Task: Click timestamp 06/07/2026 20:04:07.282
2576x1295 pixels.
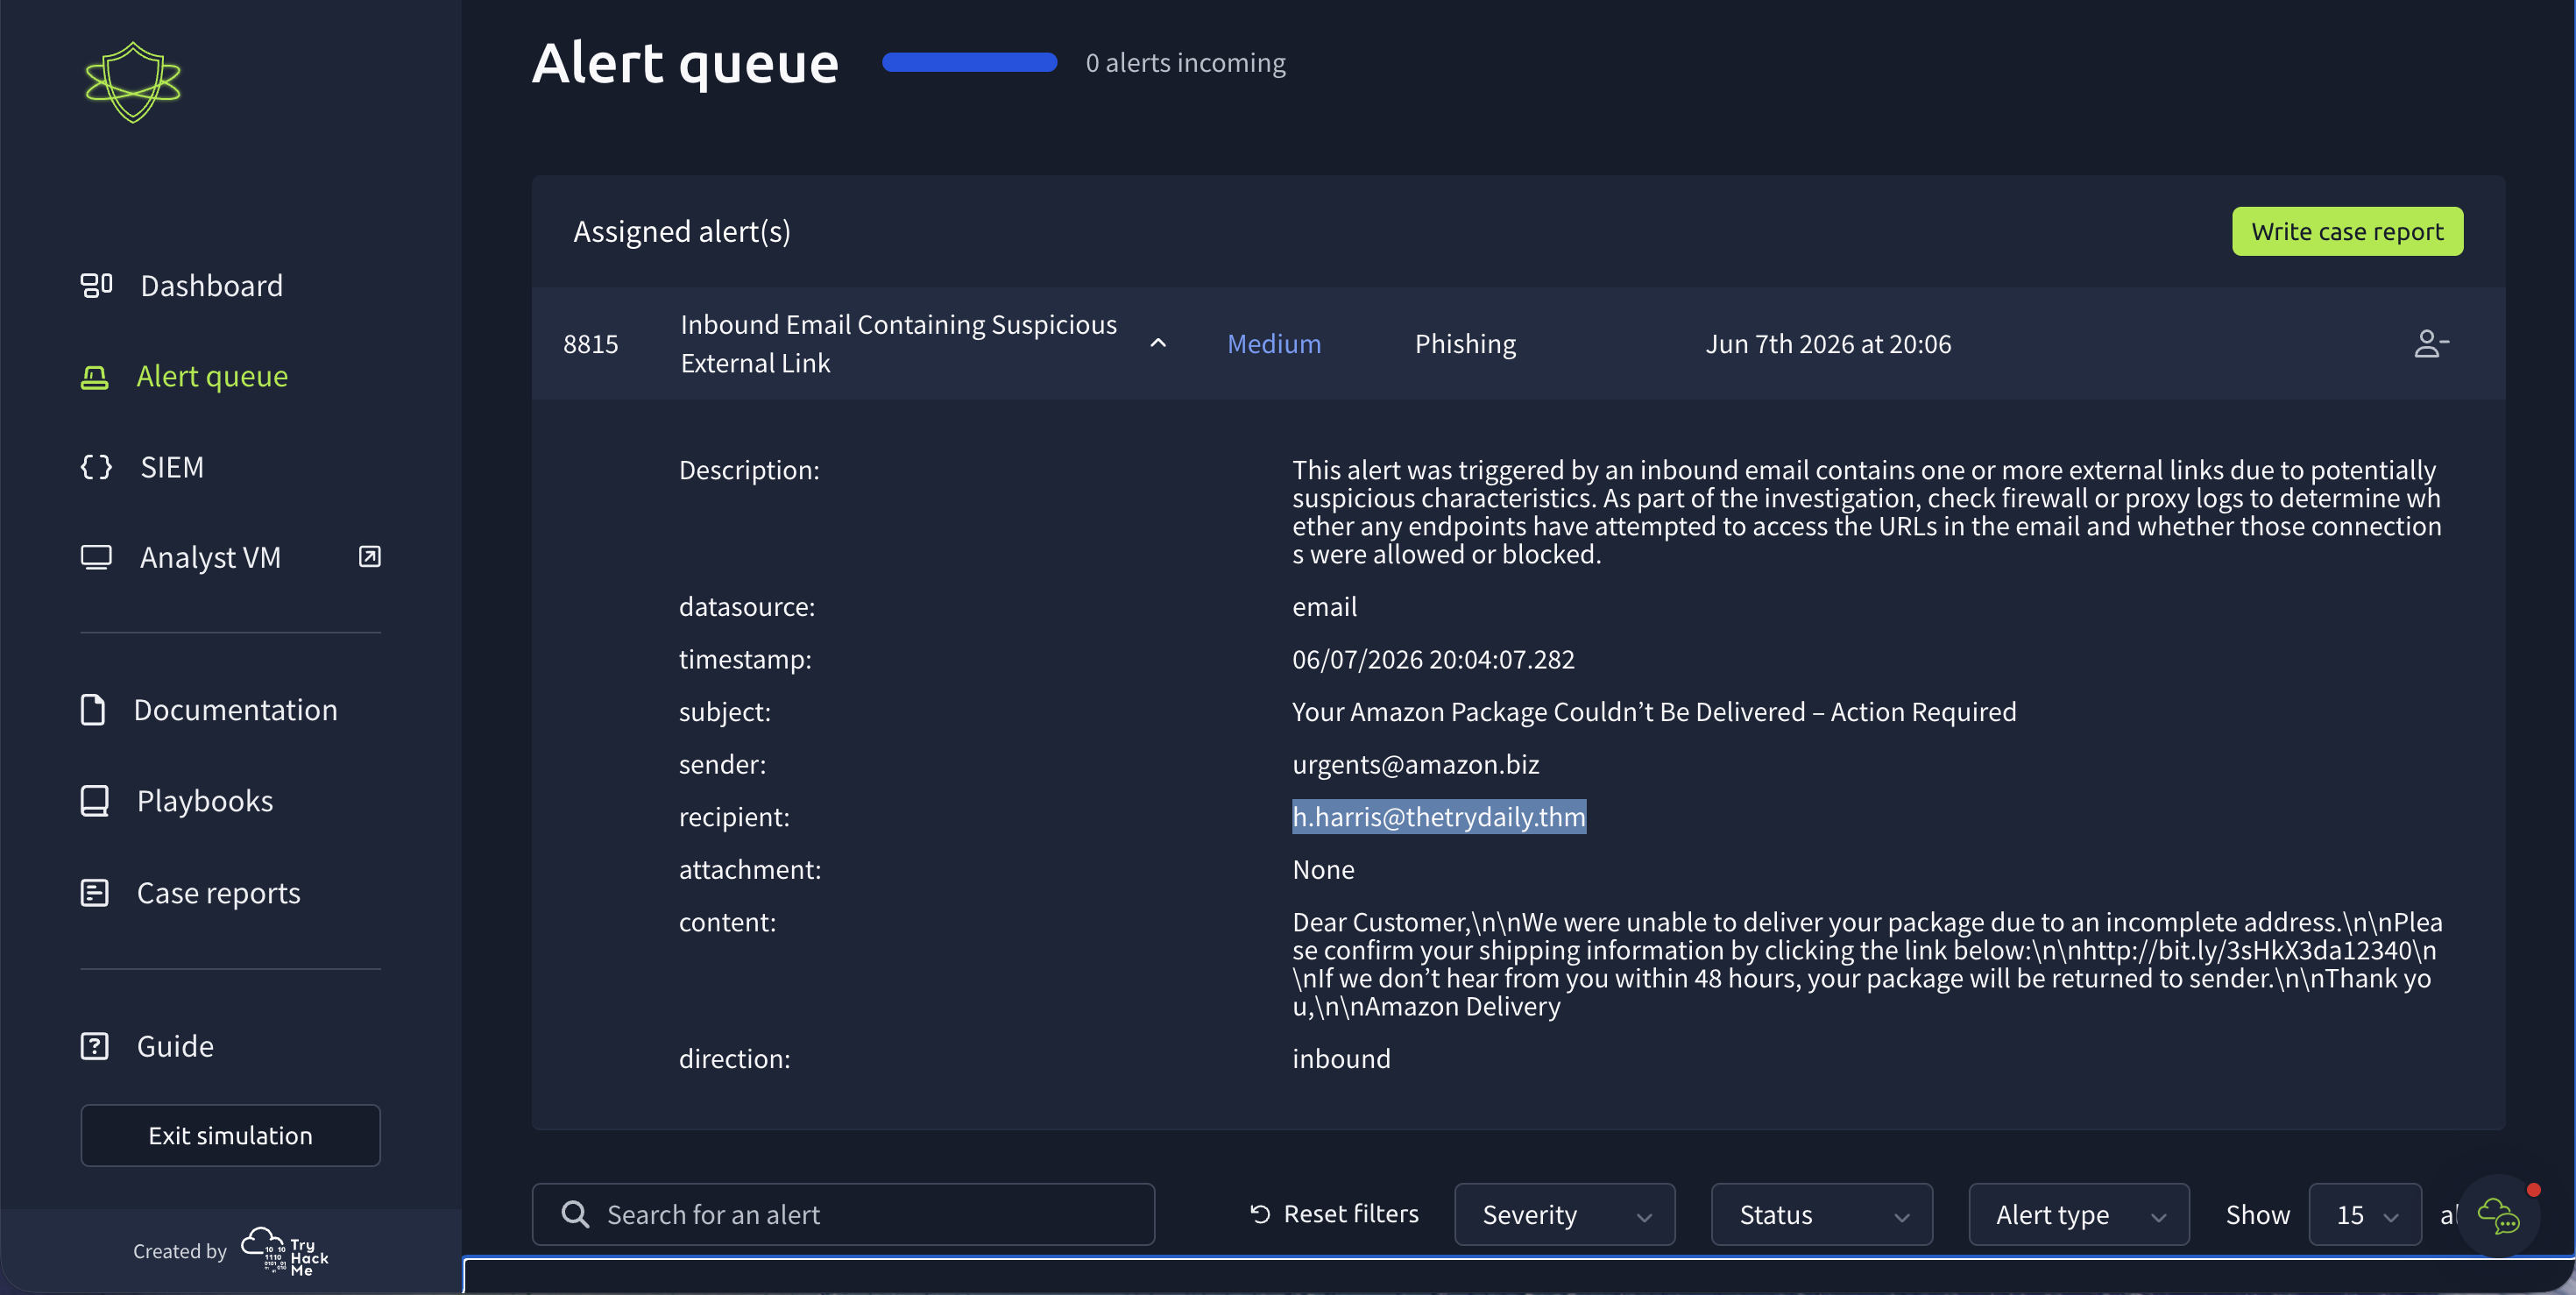Action: point(1433,659)
